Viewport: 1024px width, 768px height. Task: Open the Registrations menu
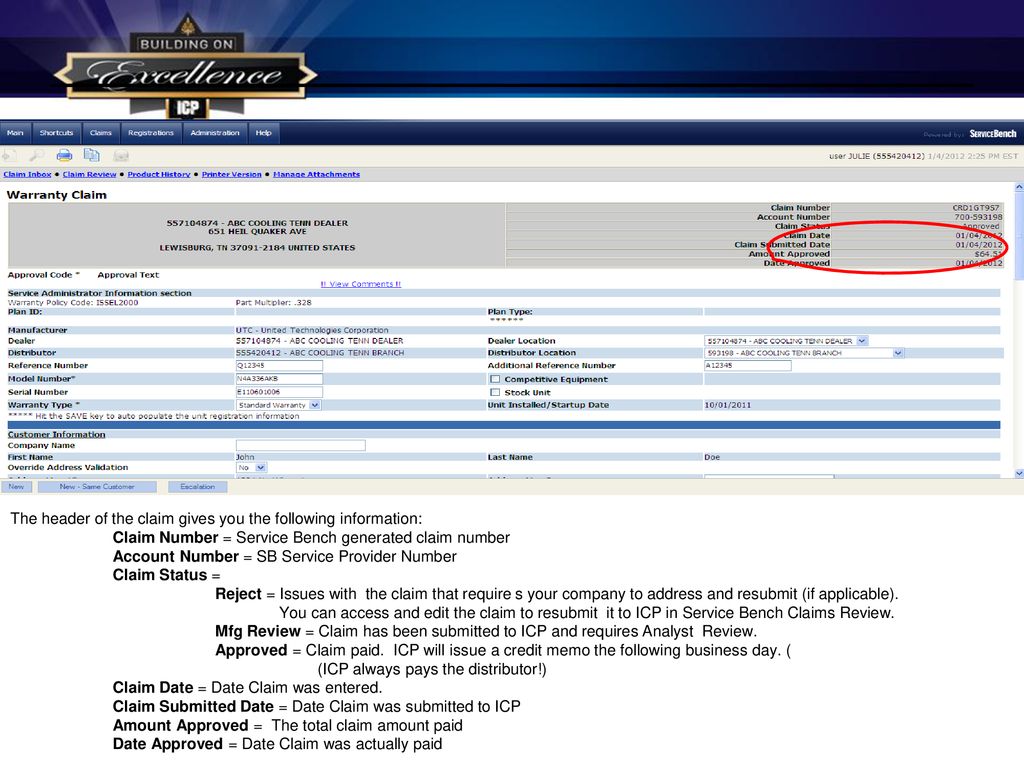pos(151,133)
